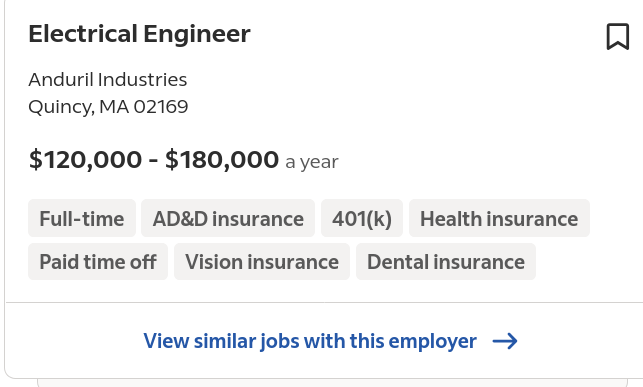Click the next job card peeking at bottom
Viewport: 643px width, 387px height.
[332, 383]
